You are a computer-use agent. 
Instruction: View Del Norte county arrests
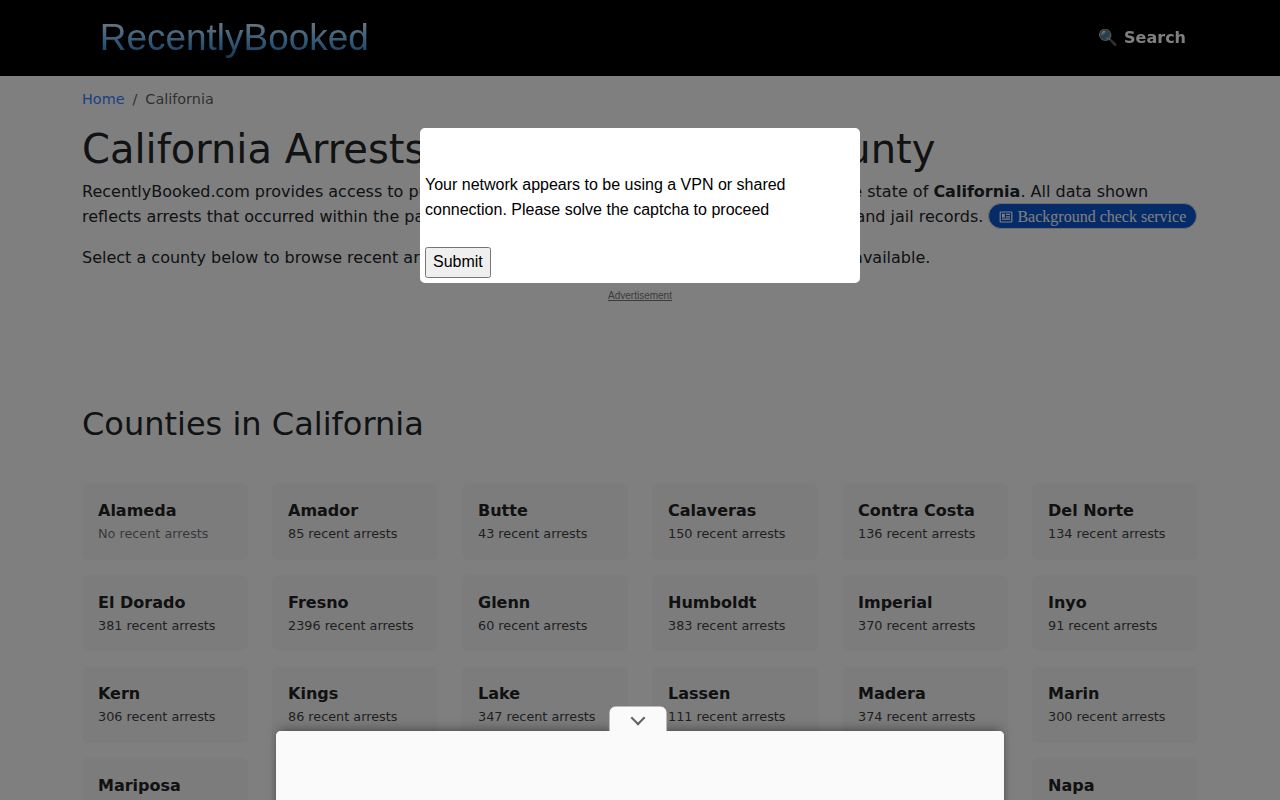tap(1115, 521)
